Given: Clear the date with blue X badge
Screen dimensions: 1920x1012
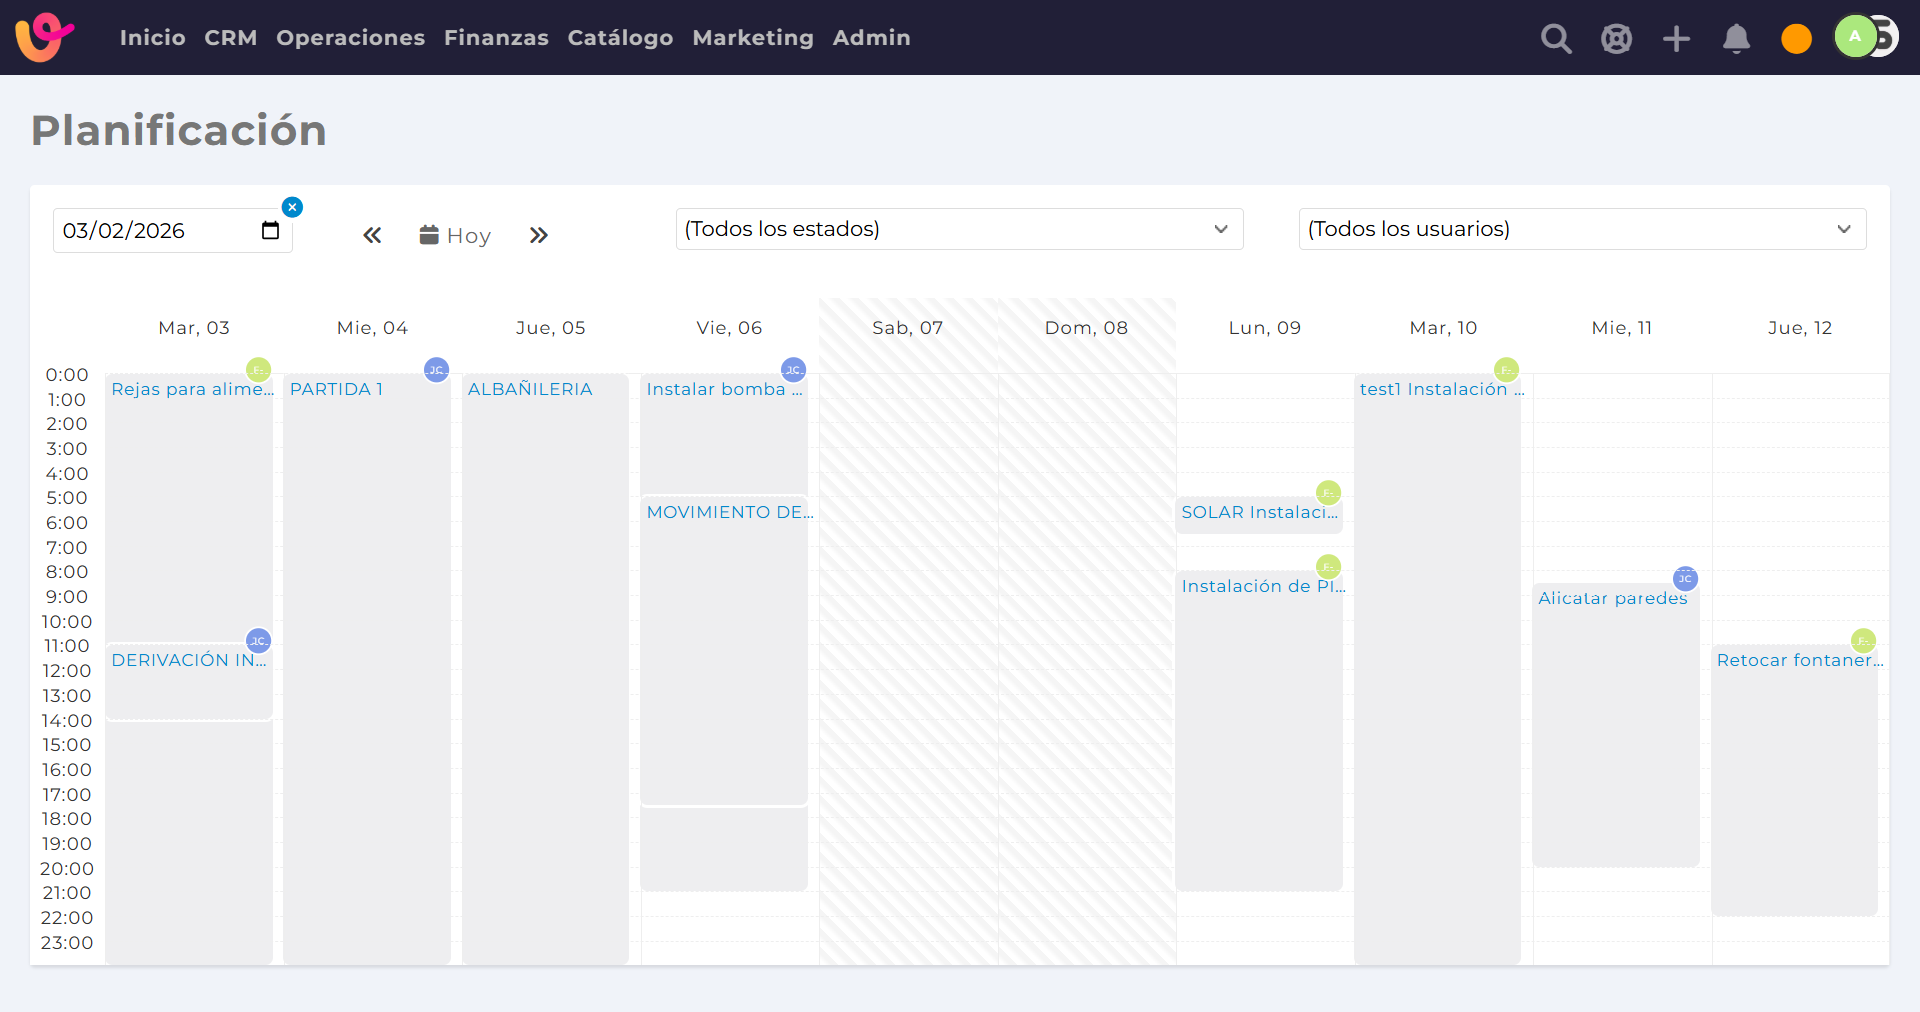Looking at the screenshot, I should tap(292, 207).
